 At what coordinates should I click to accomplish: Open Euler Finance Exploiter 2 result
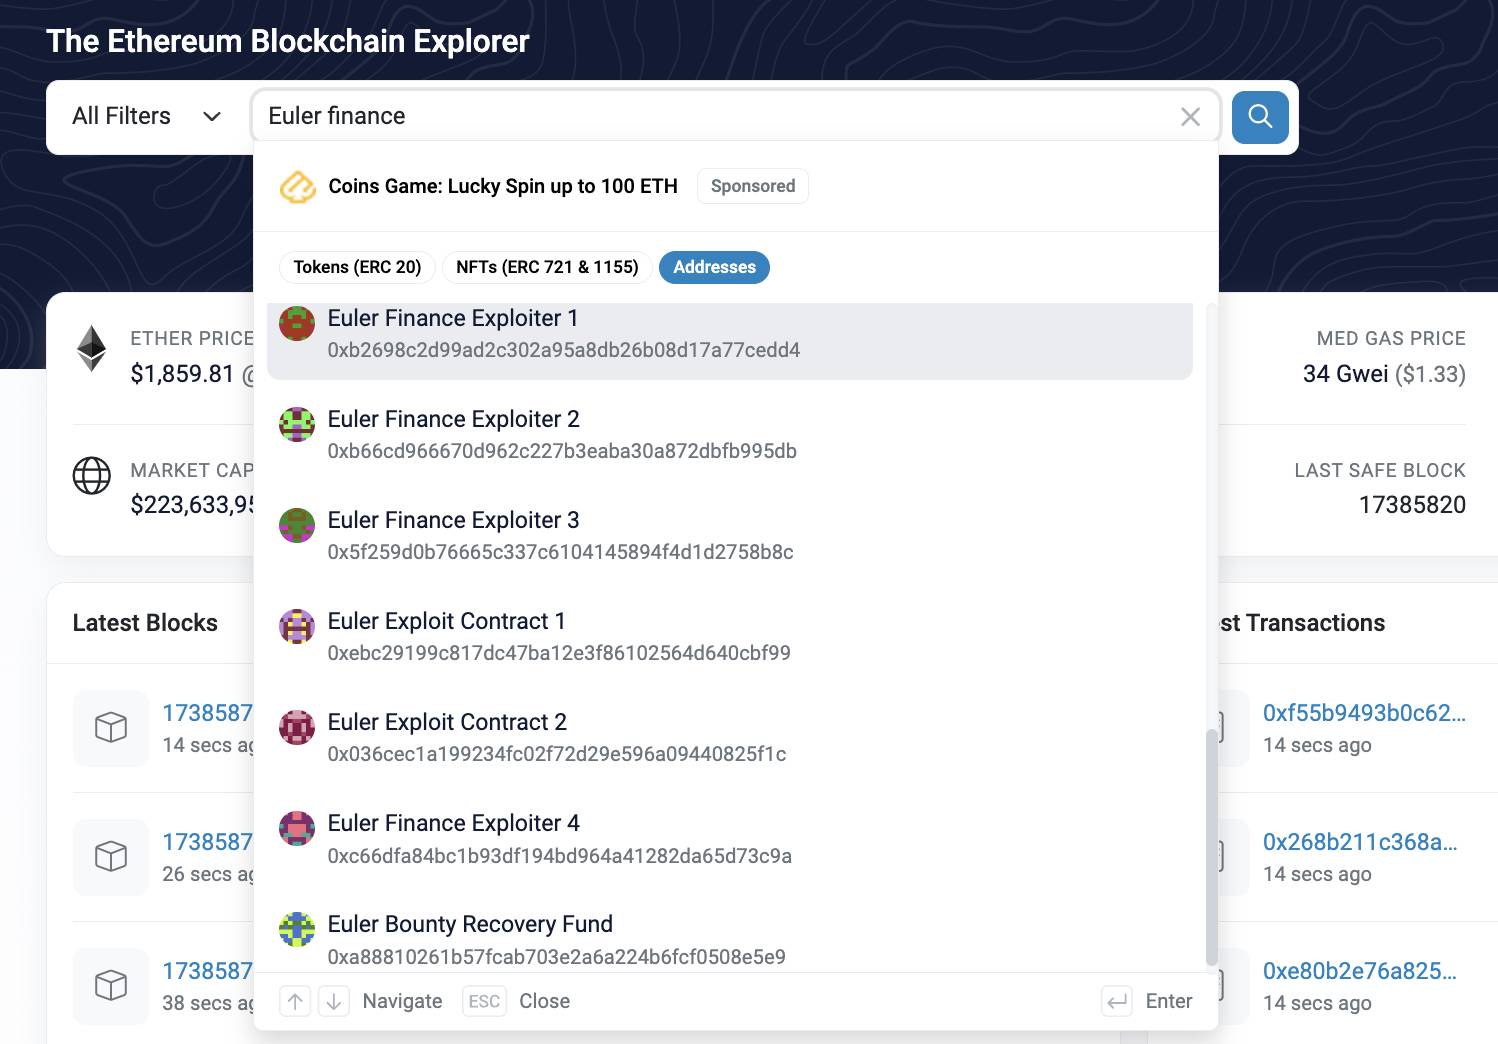tap(730, 435)
